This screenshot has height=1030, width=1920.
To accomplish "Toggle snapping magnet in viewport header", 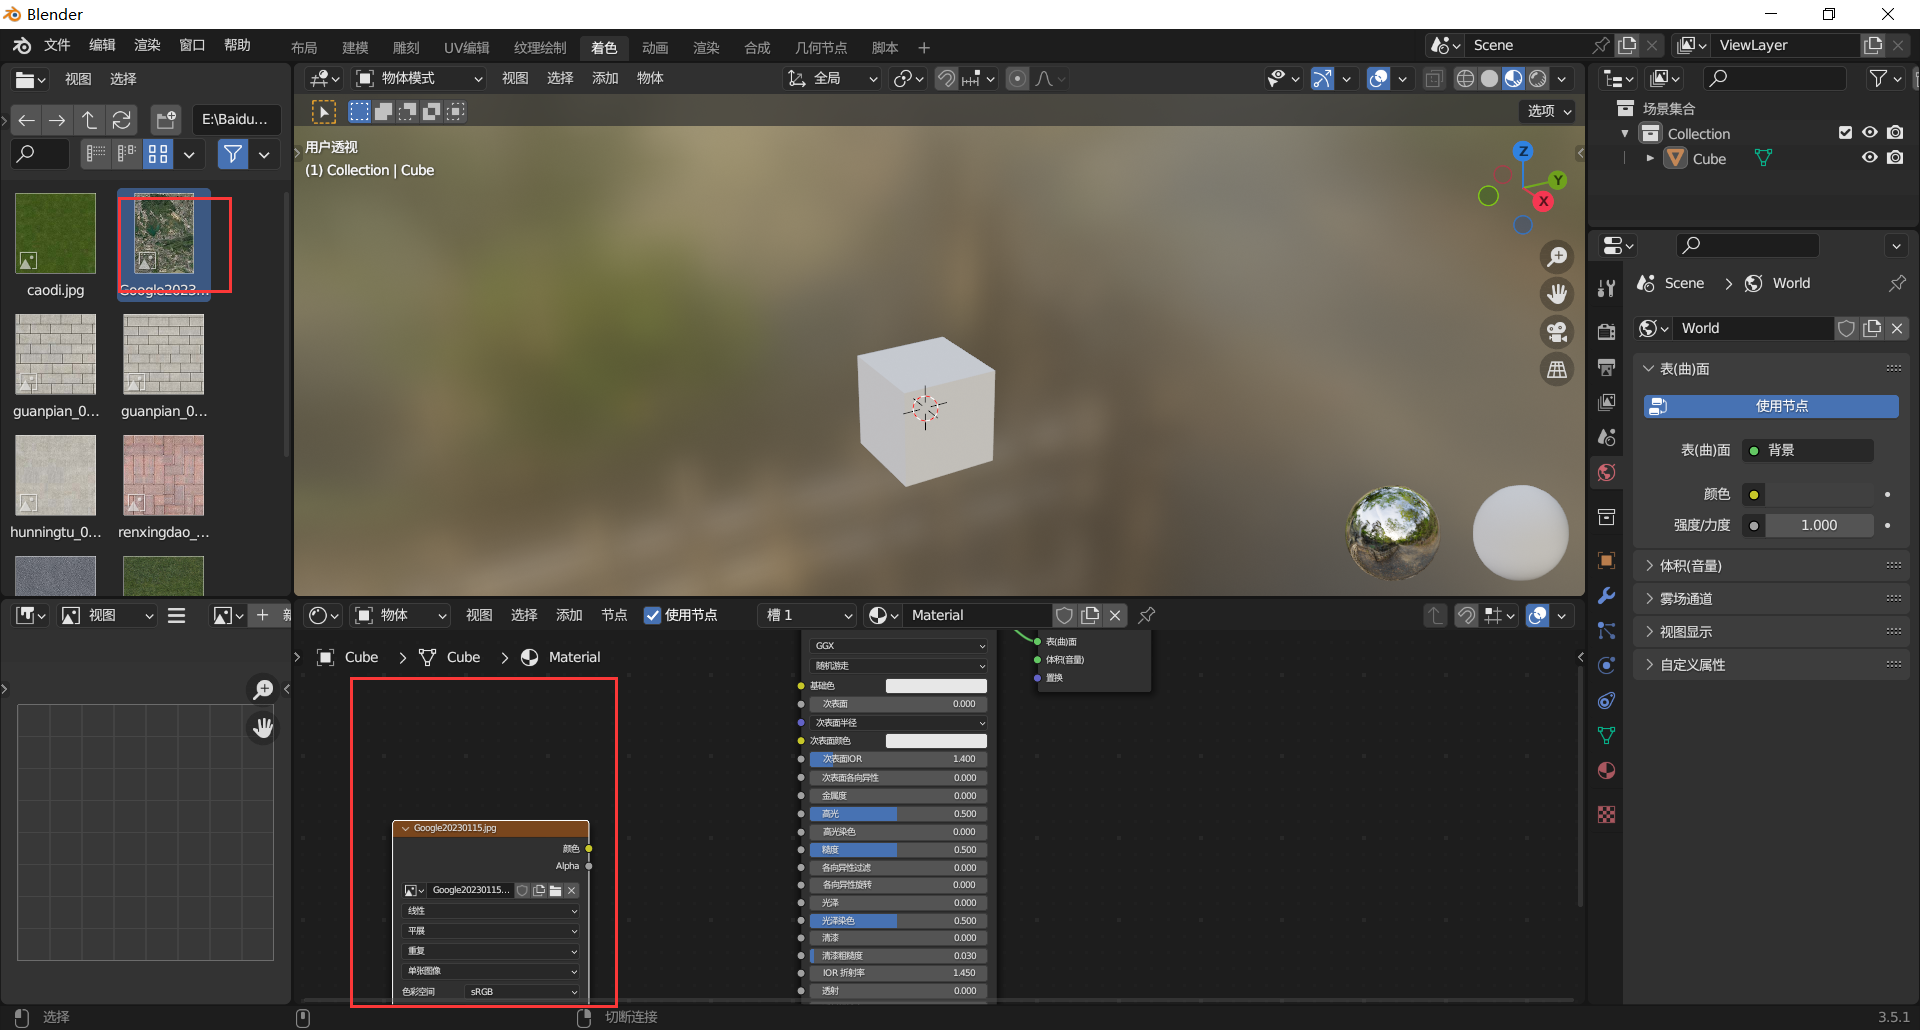I will tap(946, 79).
